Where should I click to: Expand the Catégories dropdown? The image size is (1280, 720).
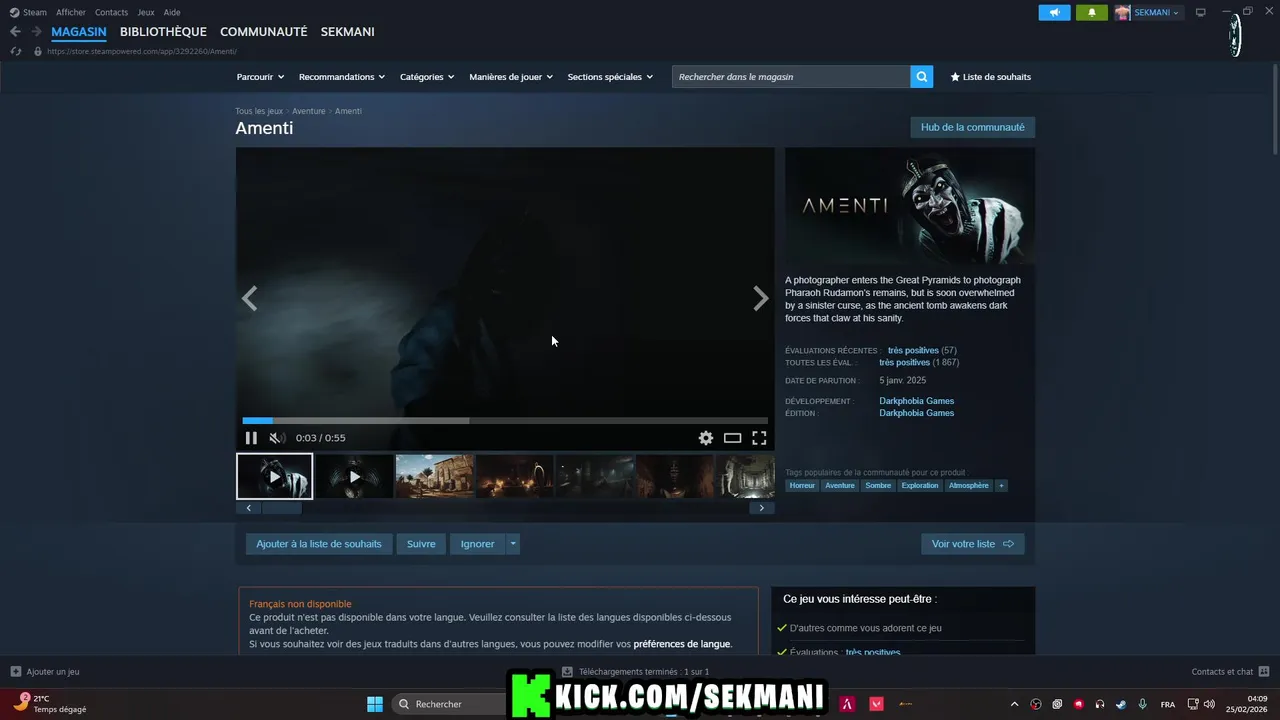427,77
